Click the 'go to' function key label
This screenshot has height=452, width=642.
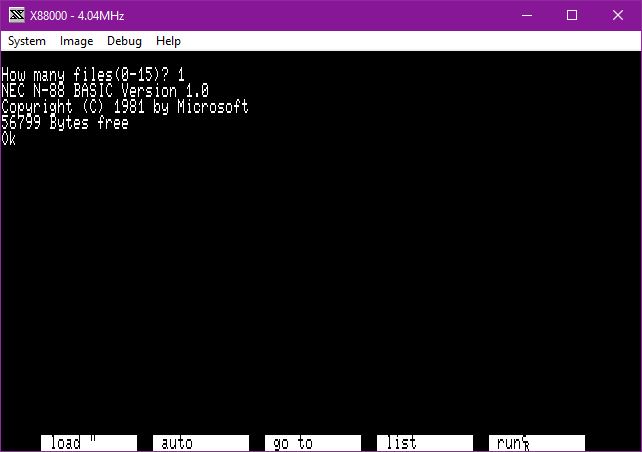tap(313, 443)
